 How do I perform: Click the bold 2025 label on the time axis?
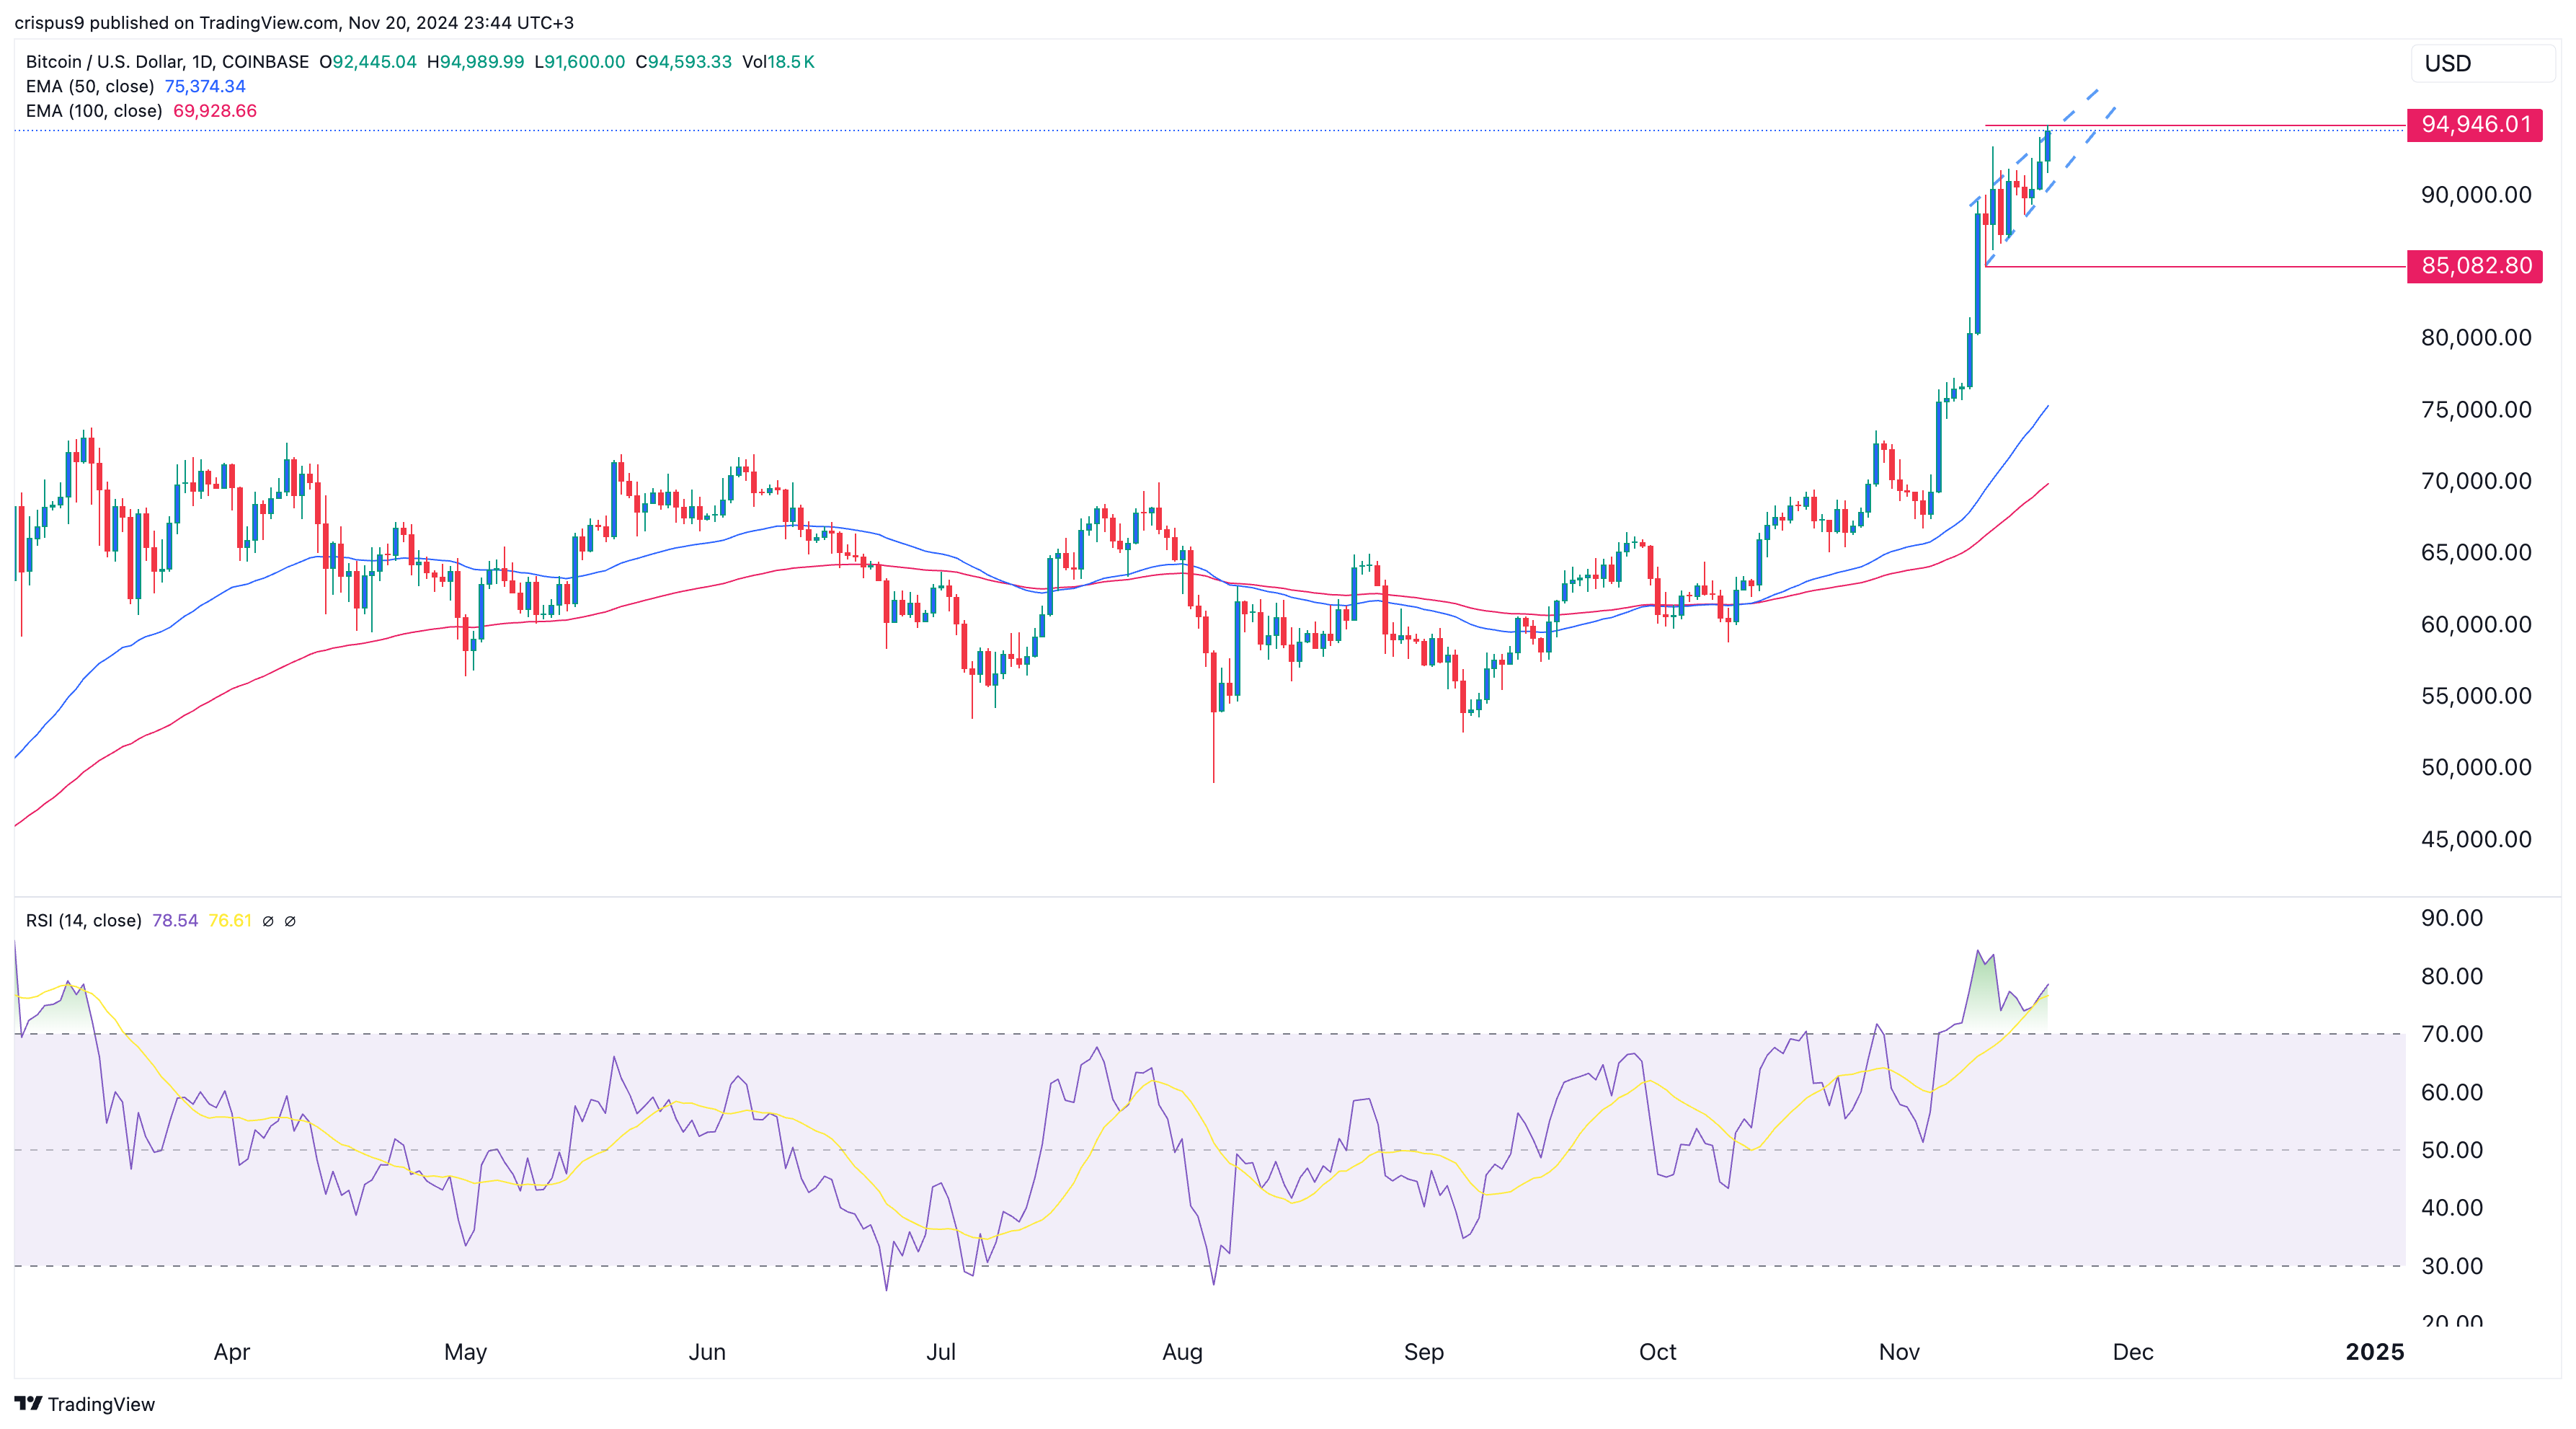(2375, 1353)
